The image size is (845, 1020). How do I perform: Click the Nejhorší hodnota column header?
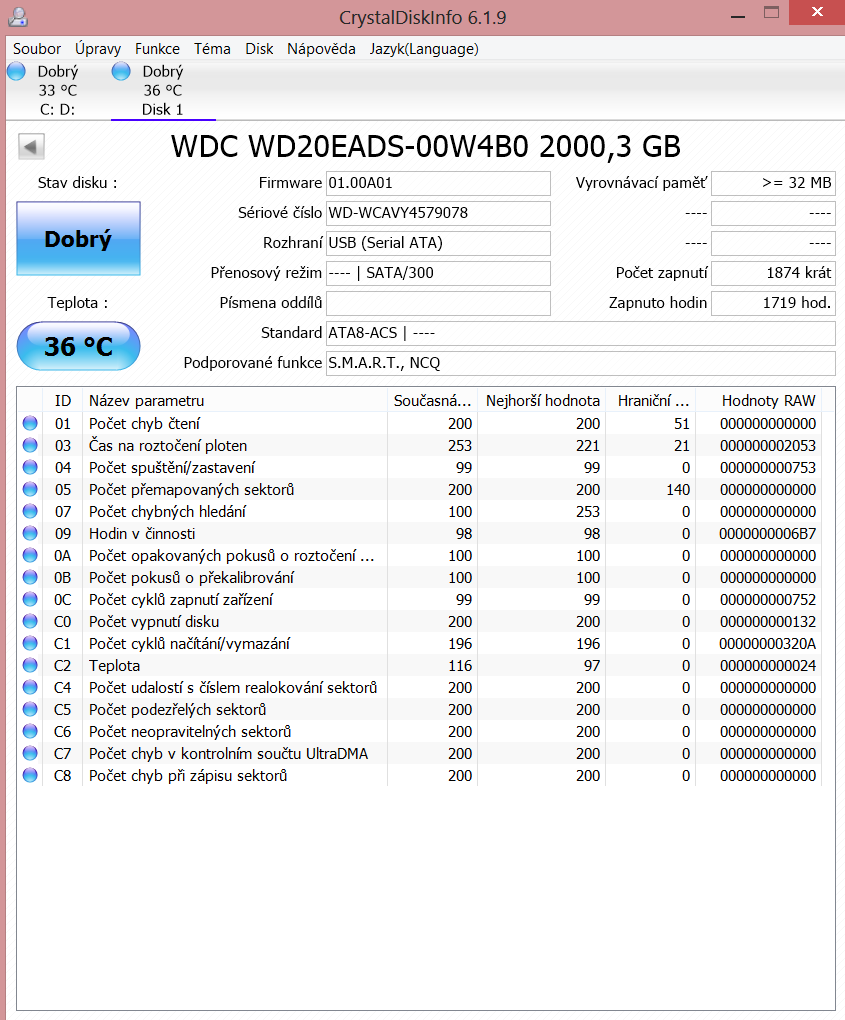[542, 401]
